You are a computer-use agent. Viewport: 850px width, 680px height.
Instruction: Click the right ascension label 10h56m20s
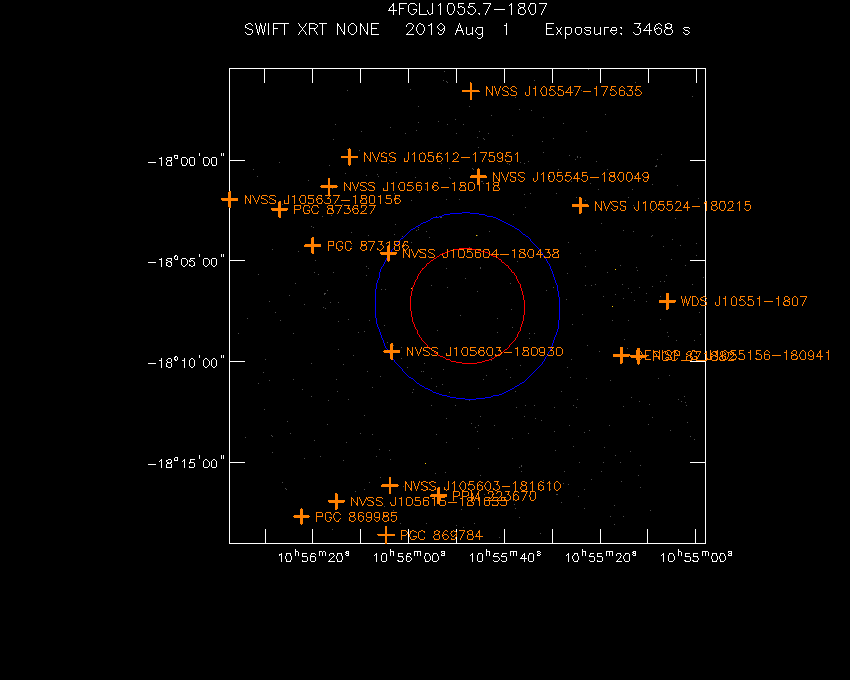click(313, 557)
